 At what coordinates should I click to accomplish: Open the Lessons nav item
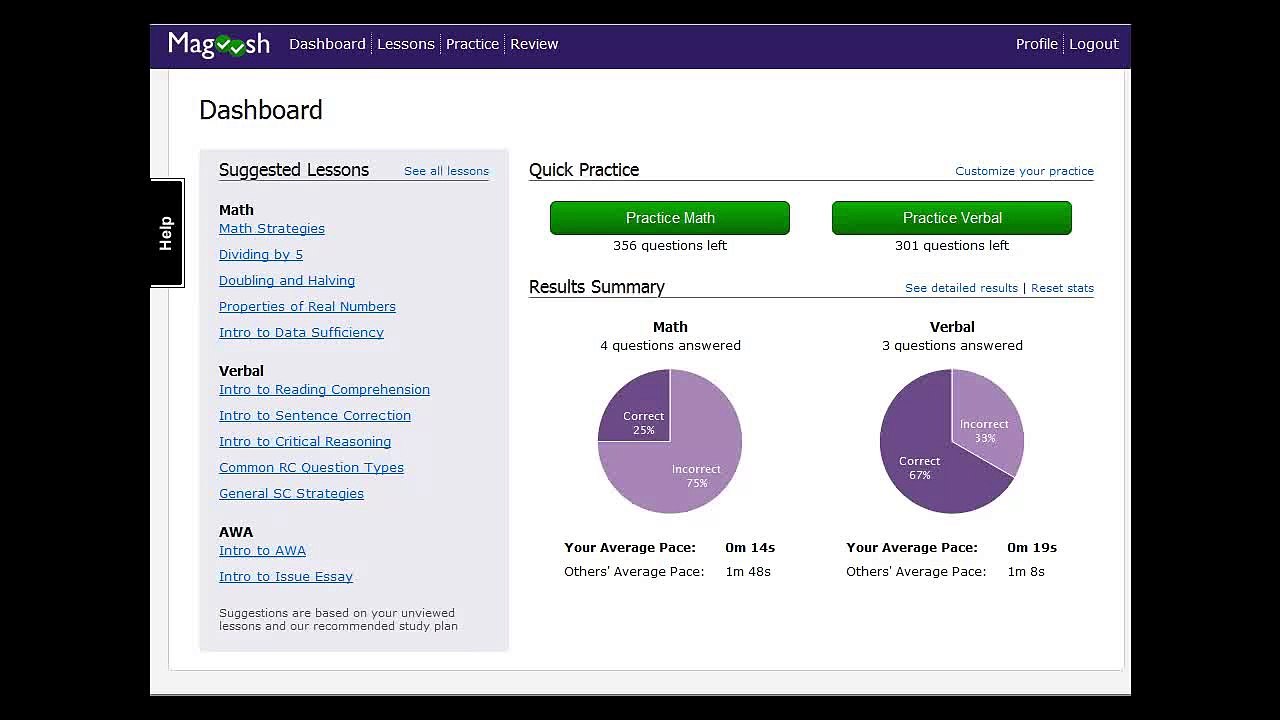pos(405,44)
